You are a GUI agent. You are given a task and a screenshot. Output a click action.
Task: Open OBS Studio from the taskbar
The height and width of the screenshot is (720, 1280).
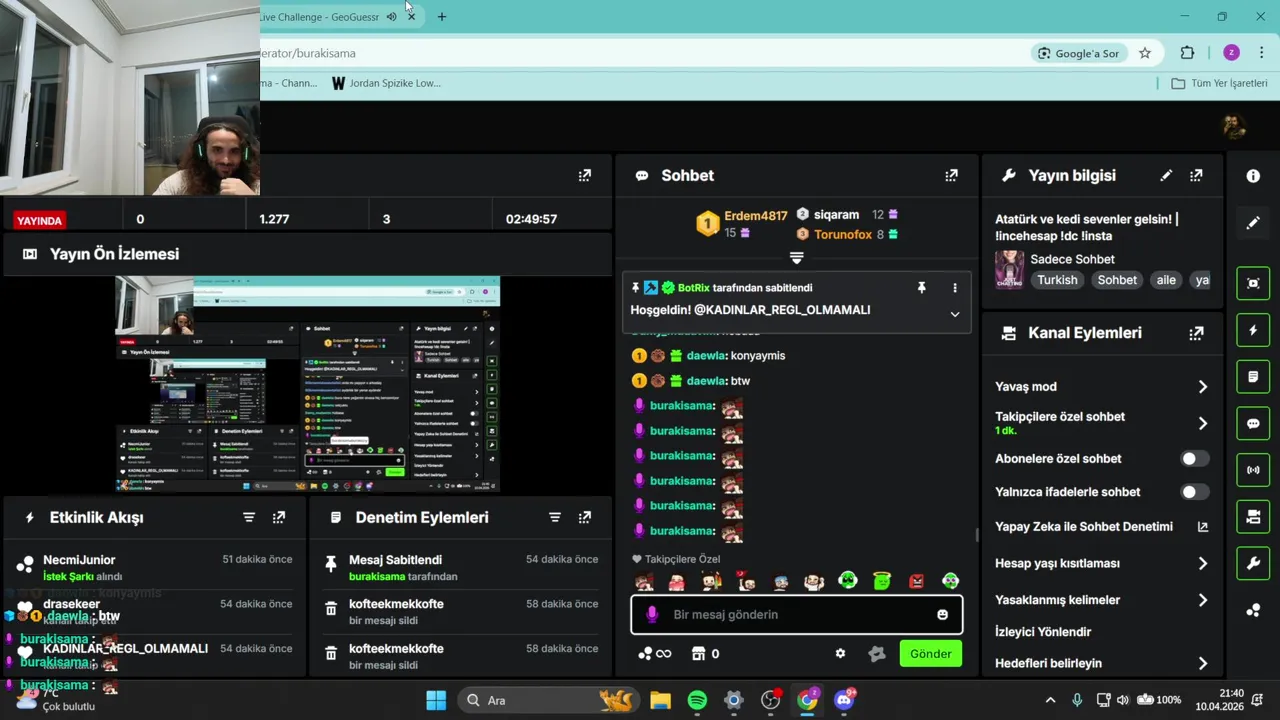click(770, 700)
